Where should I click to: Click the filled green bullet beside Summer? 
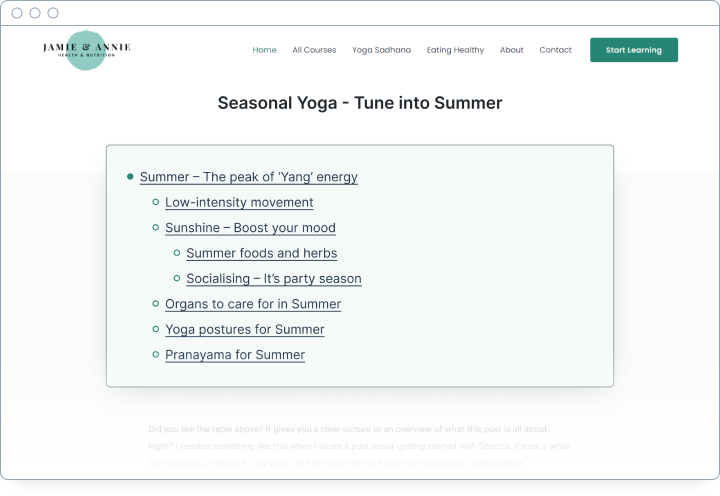[130, 177]
